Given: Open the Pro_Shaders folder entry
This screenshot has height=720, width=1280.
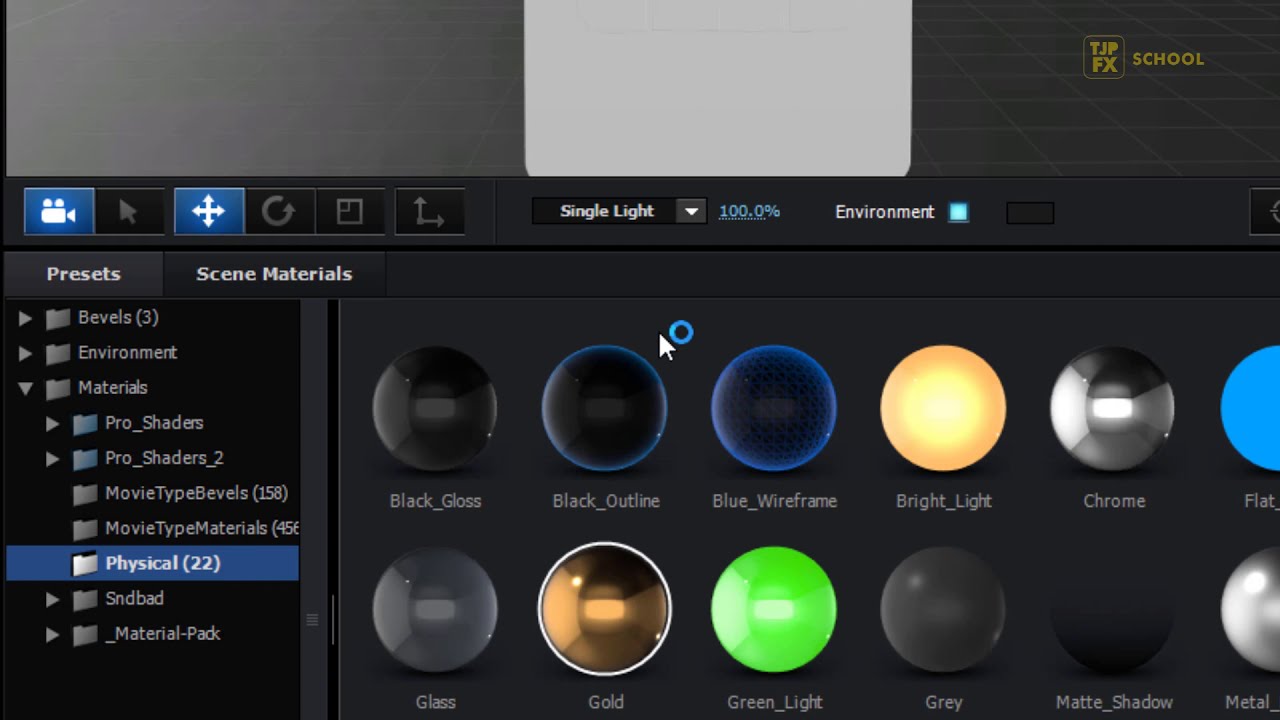Looking at the screenshot, I should (154, 422).
